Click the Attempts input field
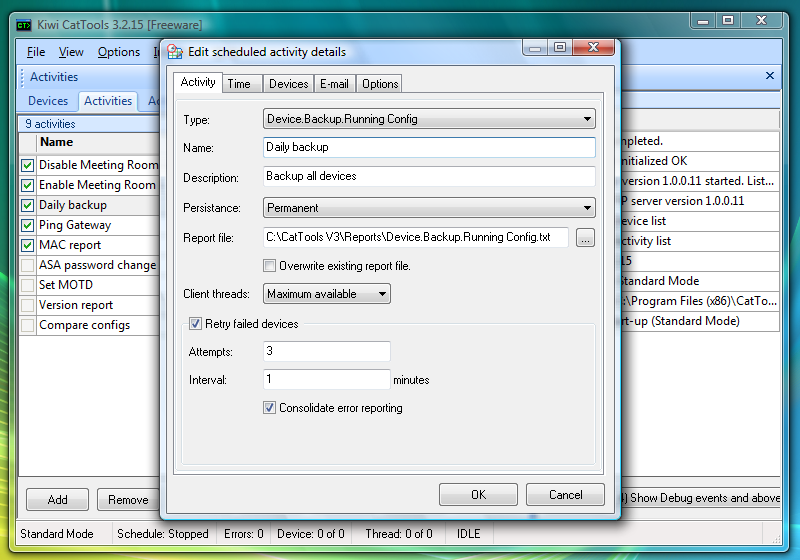This screenshot has width=800, height=560. pyautogui.click(x=327, y=351)
